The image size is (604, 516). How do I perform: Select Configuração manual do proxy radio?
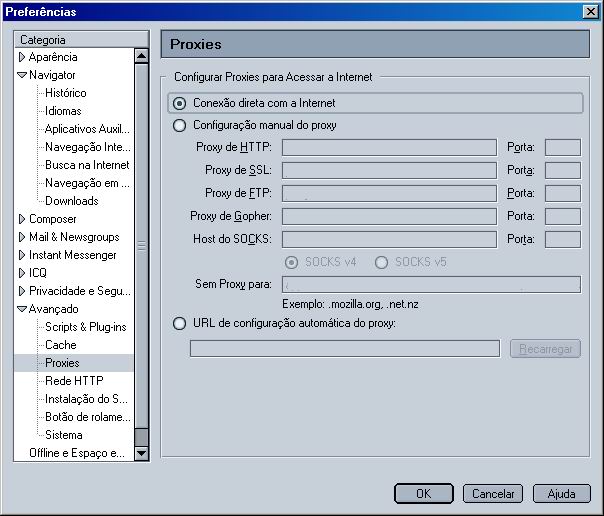click(x=180, y=125)
